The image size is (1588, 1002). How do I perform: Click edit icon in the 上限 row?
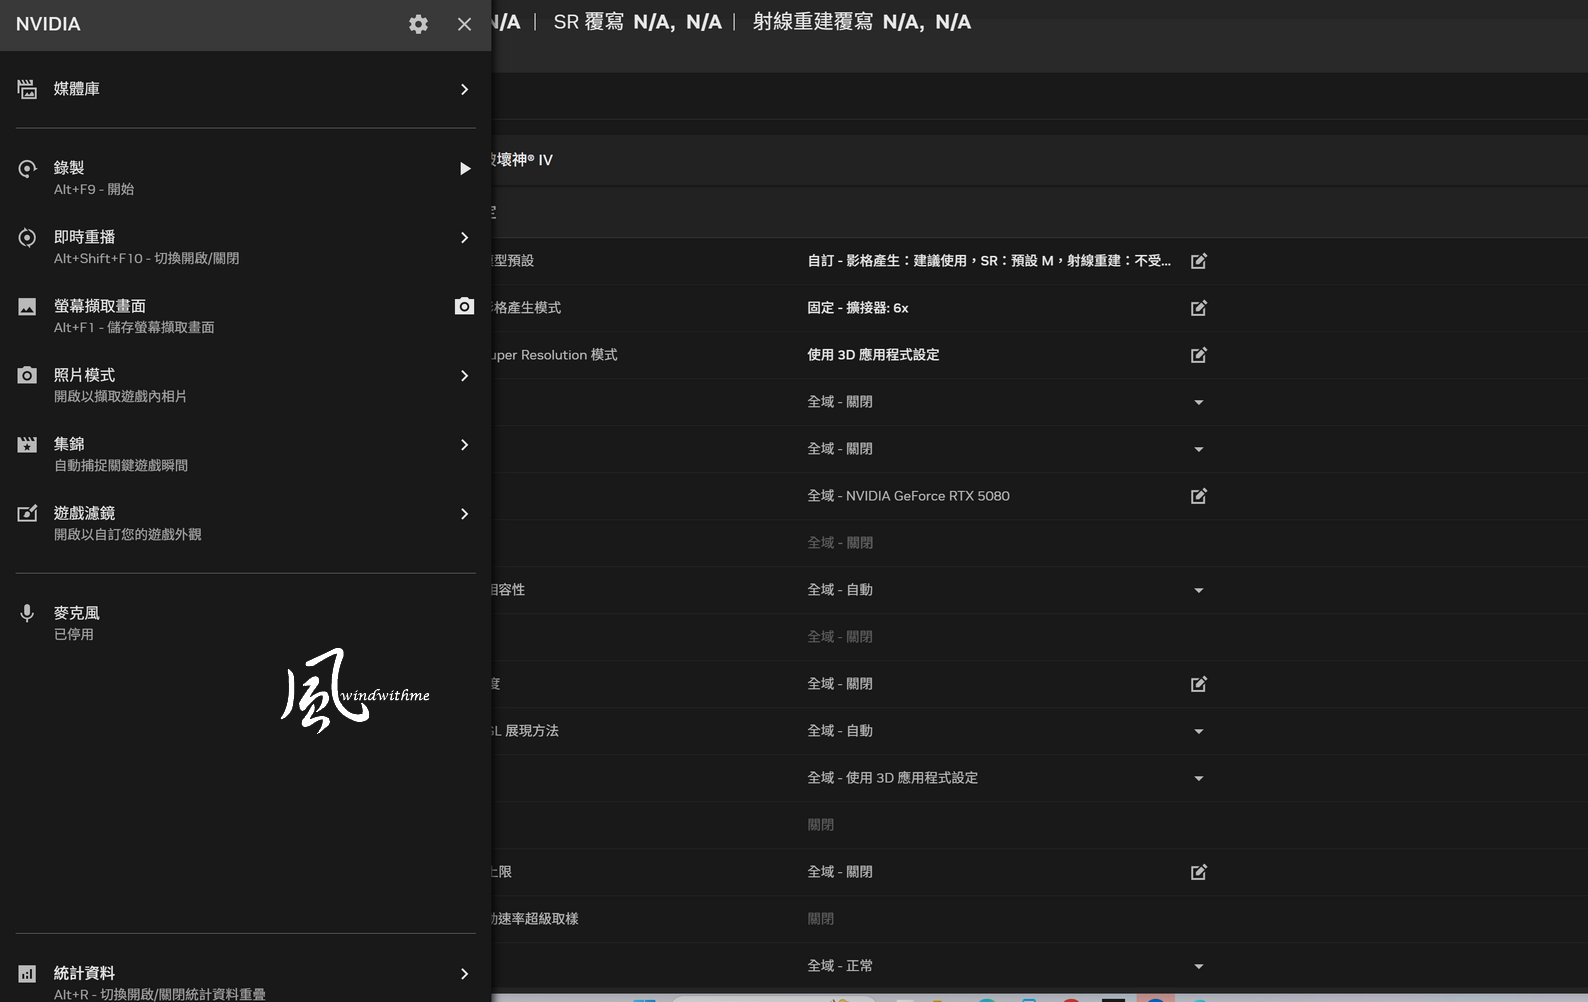click(1198, 872)
